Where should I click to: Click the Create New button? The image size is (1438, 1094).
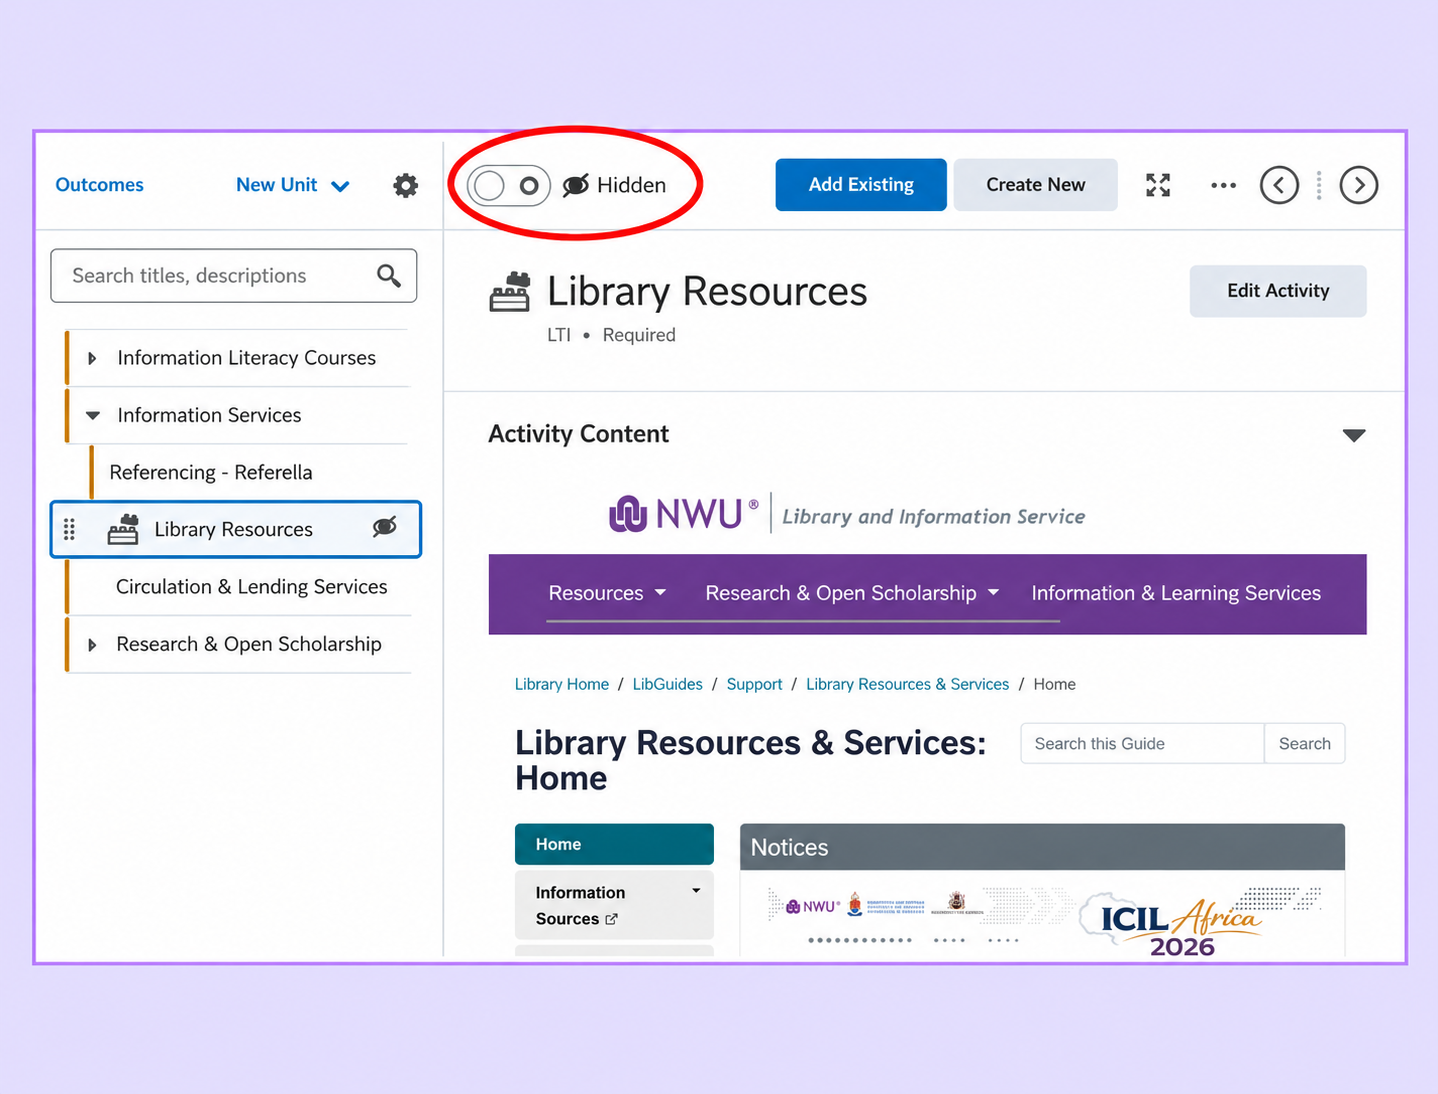[x=1035, y=185]
